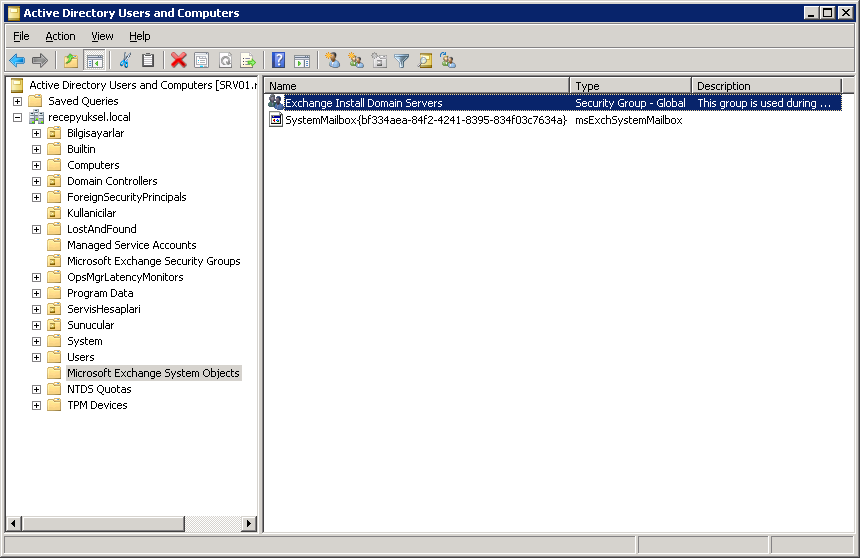860x558 pixels.
Task: Click the Saved Queries folder icon
Action: point(35,101)
